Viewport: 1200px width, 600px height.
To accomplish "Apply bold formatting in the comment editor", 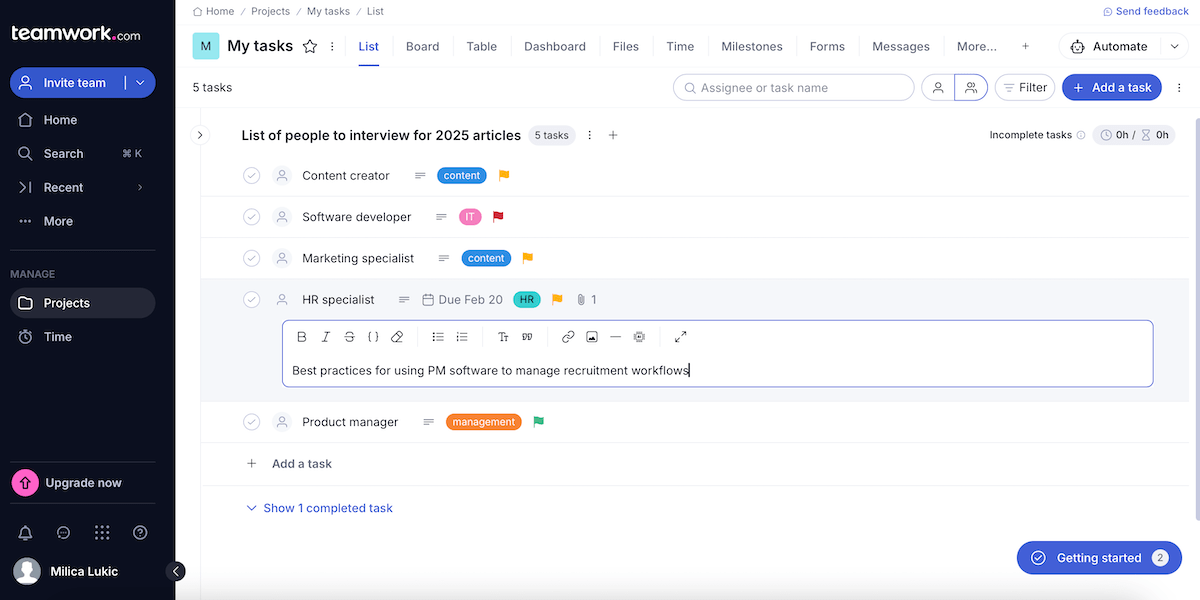I will 301,336.
